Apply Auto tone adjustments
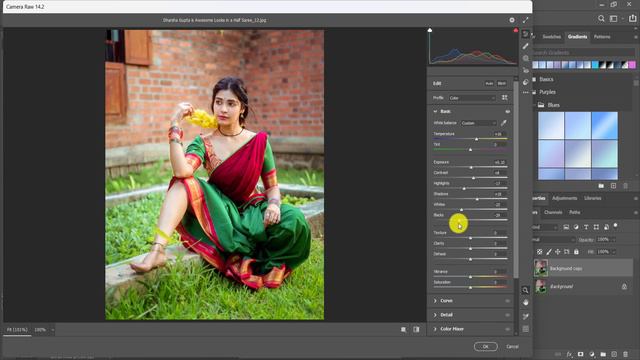 point(489,83)
